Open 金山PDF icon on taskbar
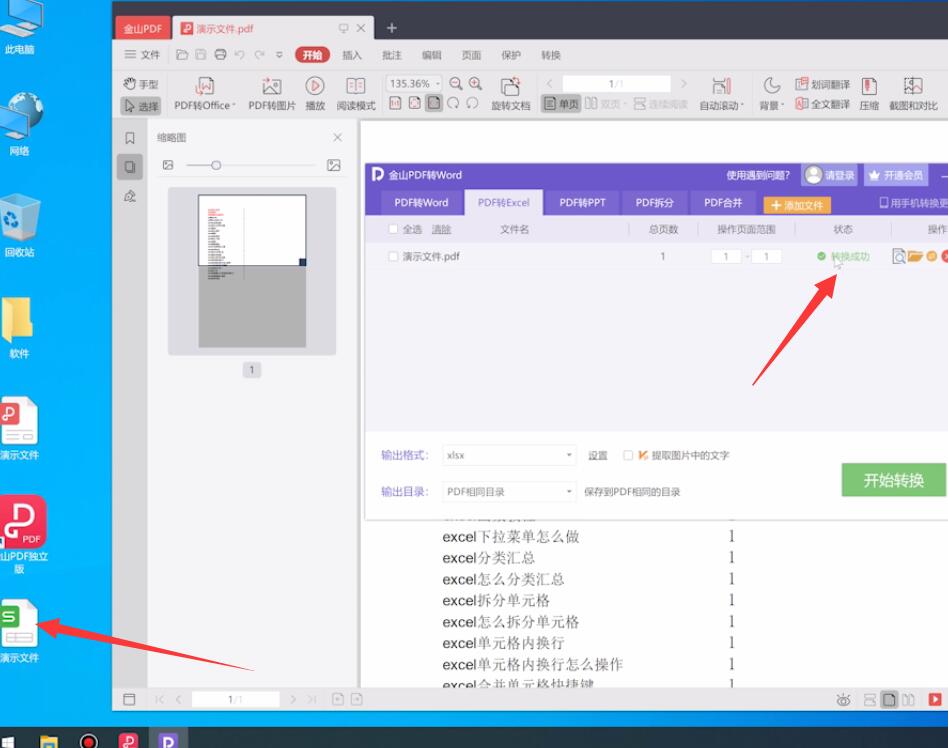 tap(129, 741)
